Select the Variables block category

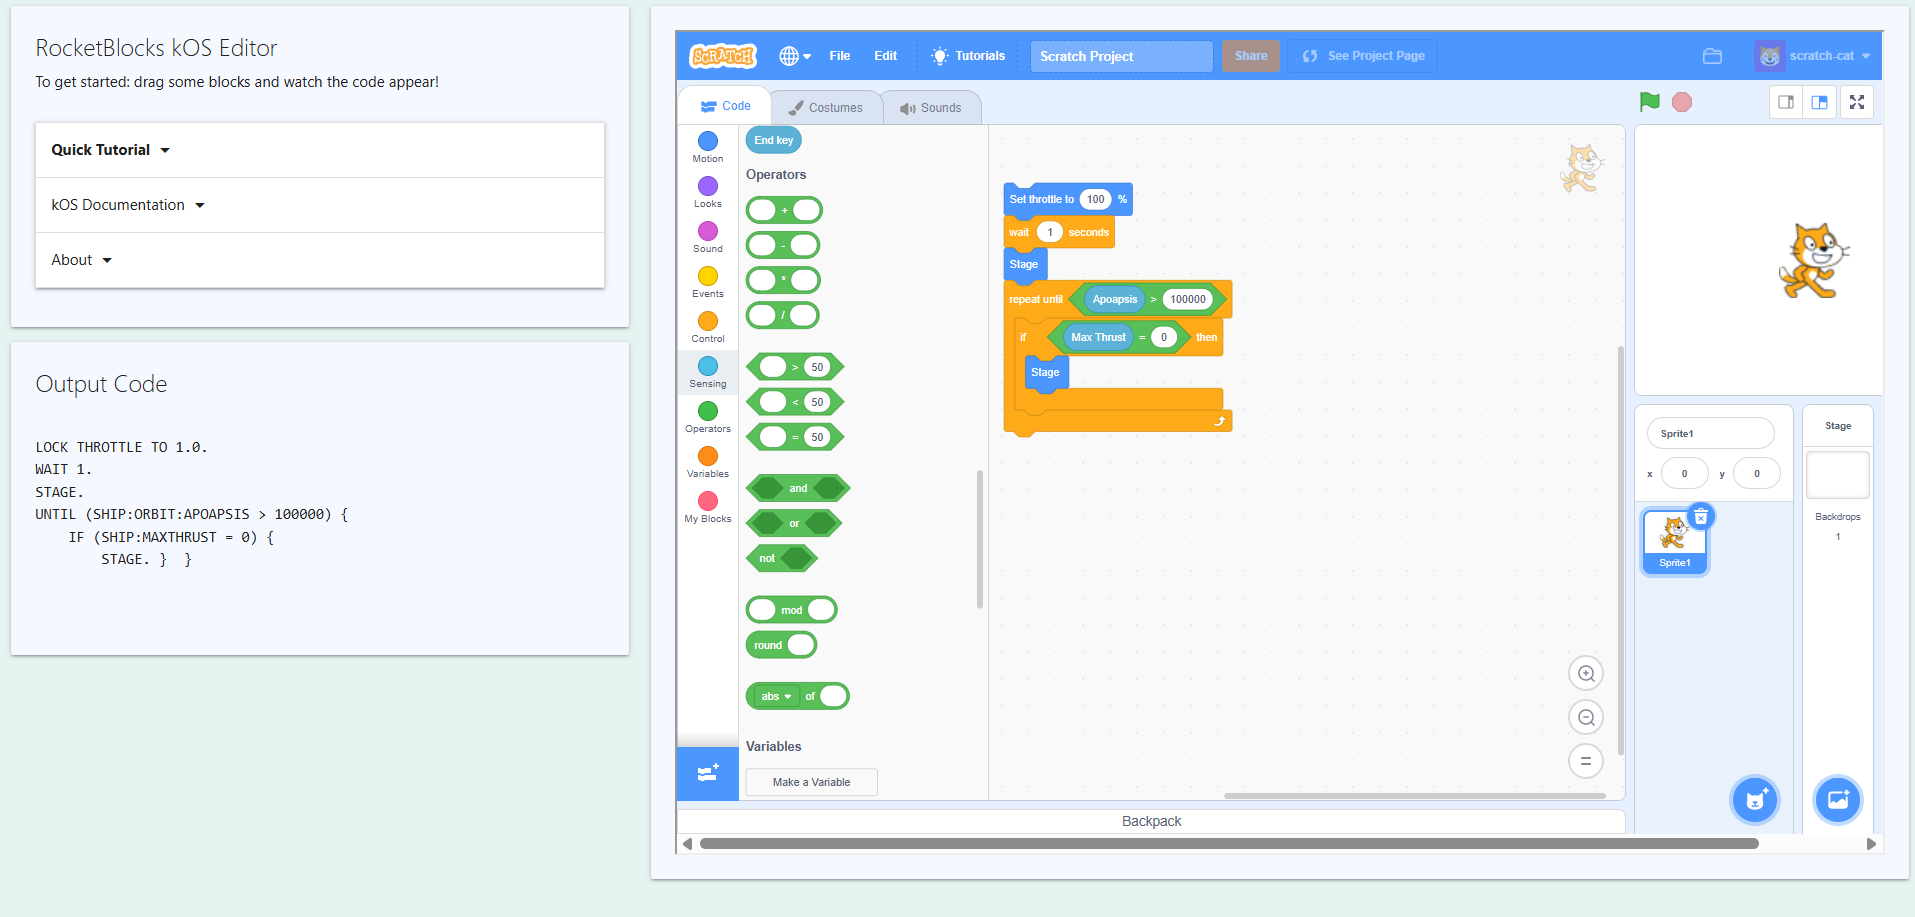708,462
